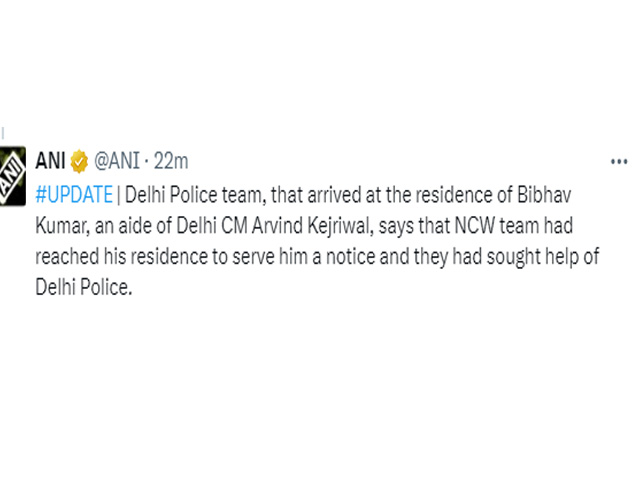Click the word Kumar starting second line
640x480 pixels.
click(x=62, y=226)
